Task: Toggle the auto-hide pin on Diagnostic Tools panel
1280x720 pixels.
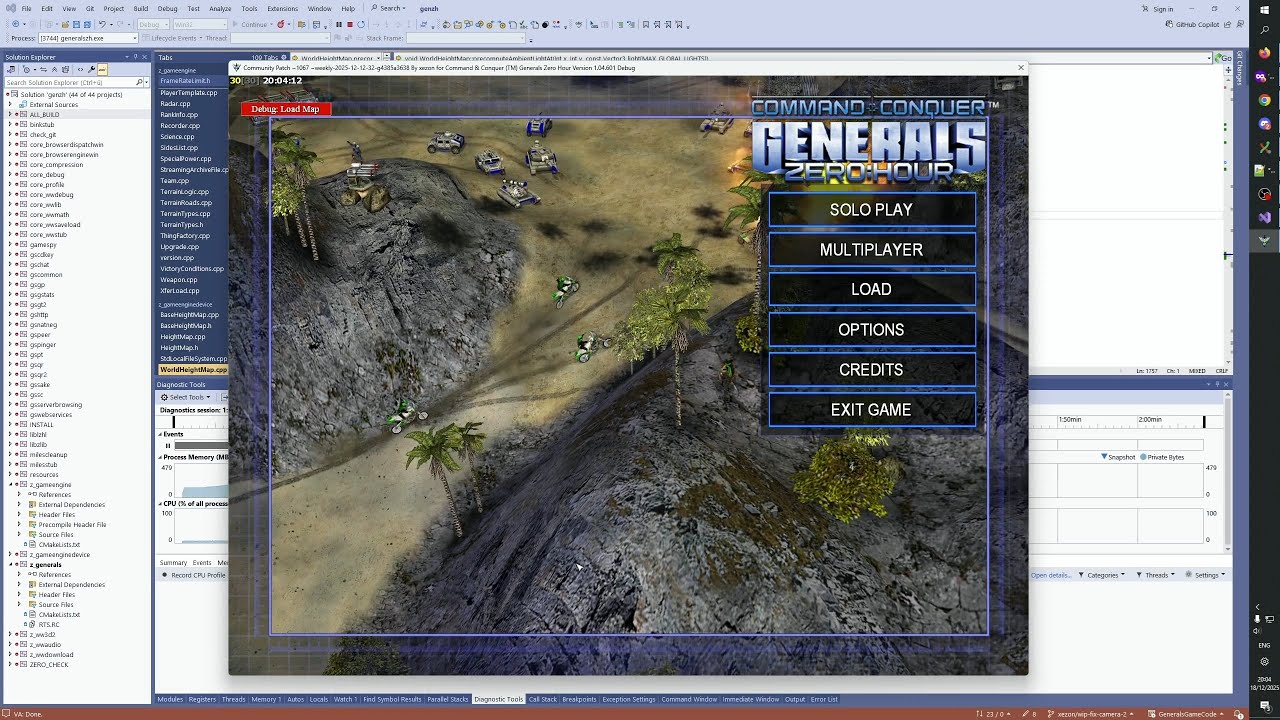Action: tap(1217, 384)
